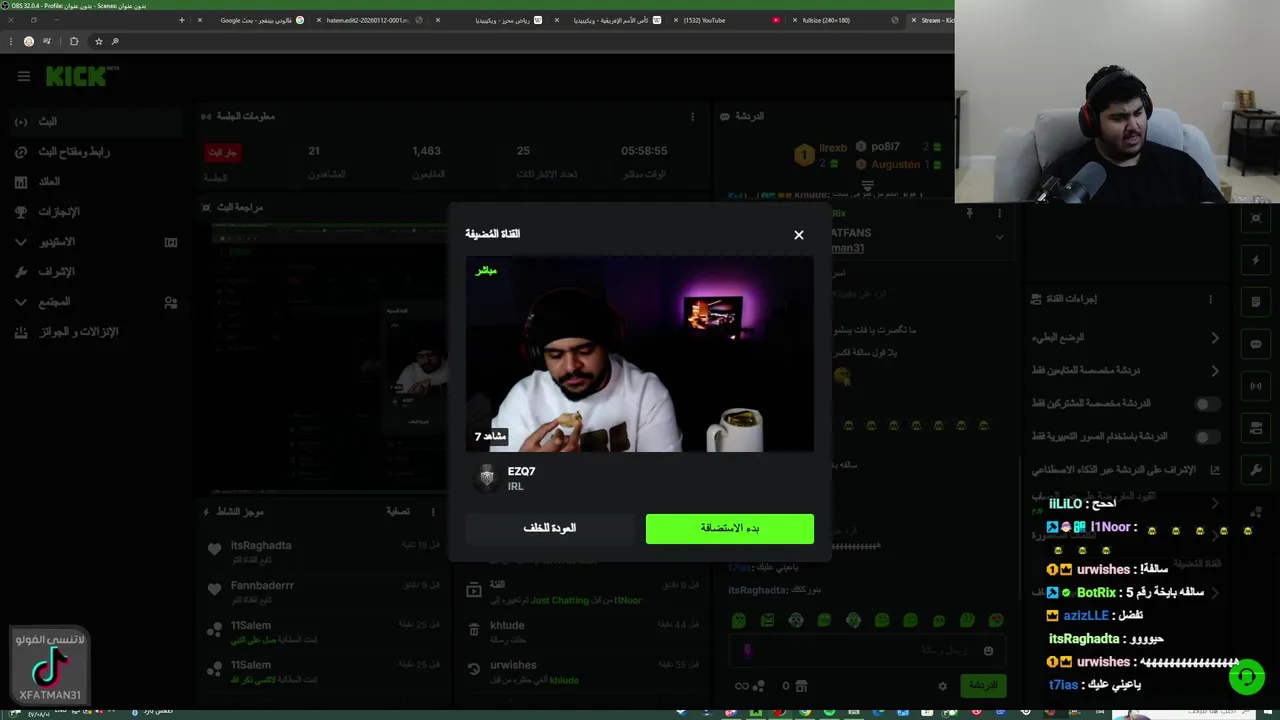Toggle subscribers-only chat switch
The width and height of the screenshot is (1280, 720).
point(1207,404)
